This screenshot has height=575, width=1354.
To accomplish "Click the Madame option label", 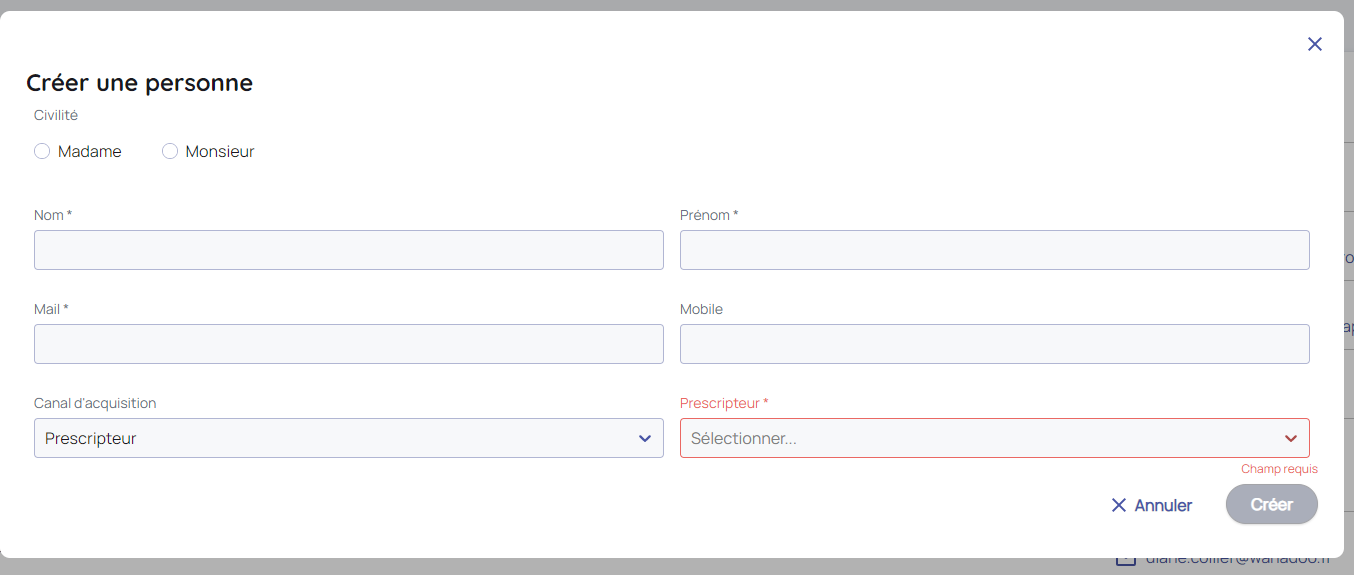I will [x=90, y=152].
